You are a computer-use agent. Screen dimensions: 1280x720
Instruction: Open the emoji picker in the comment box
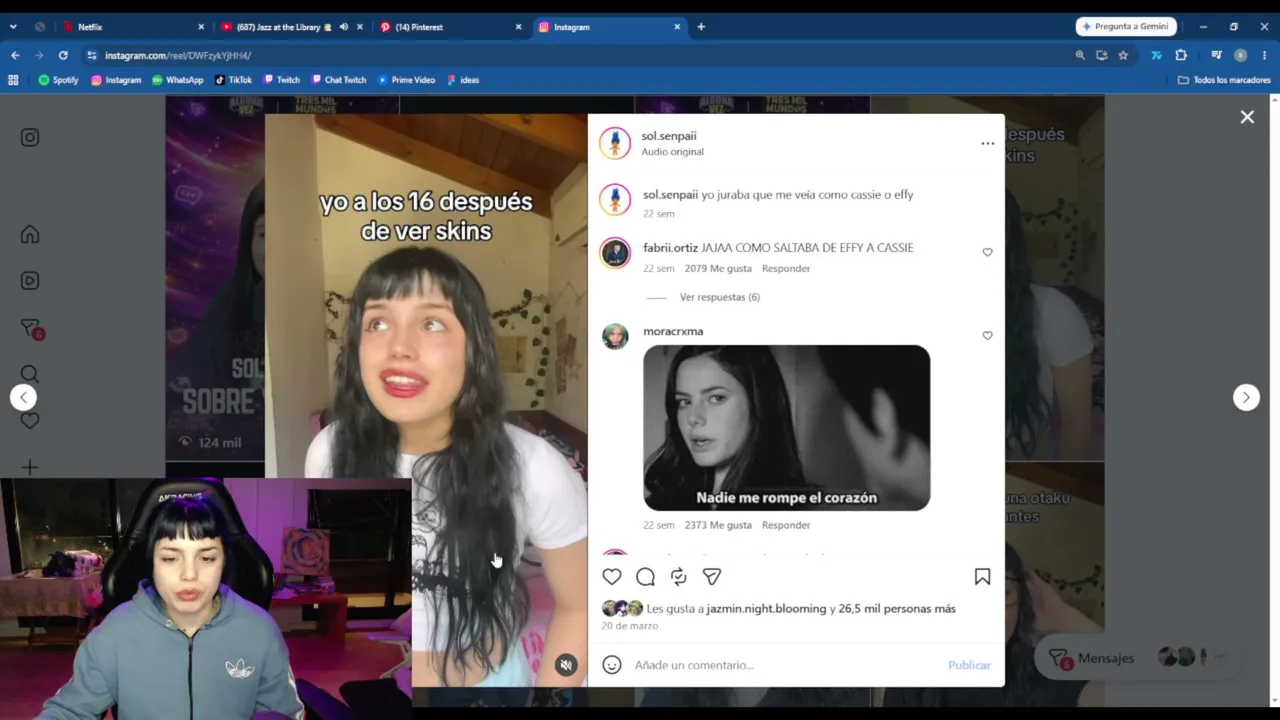(x=612, y=665)
